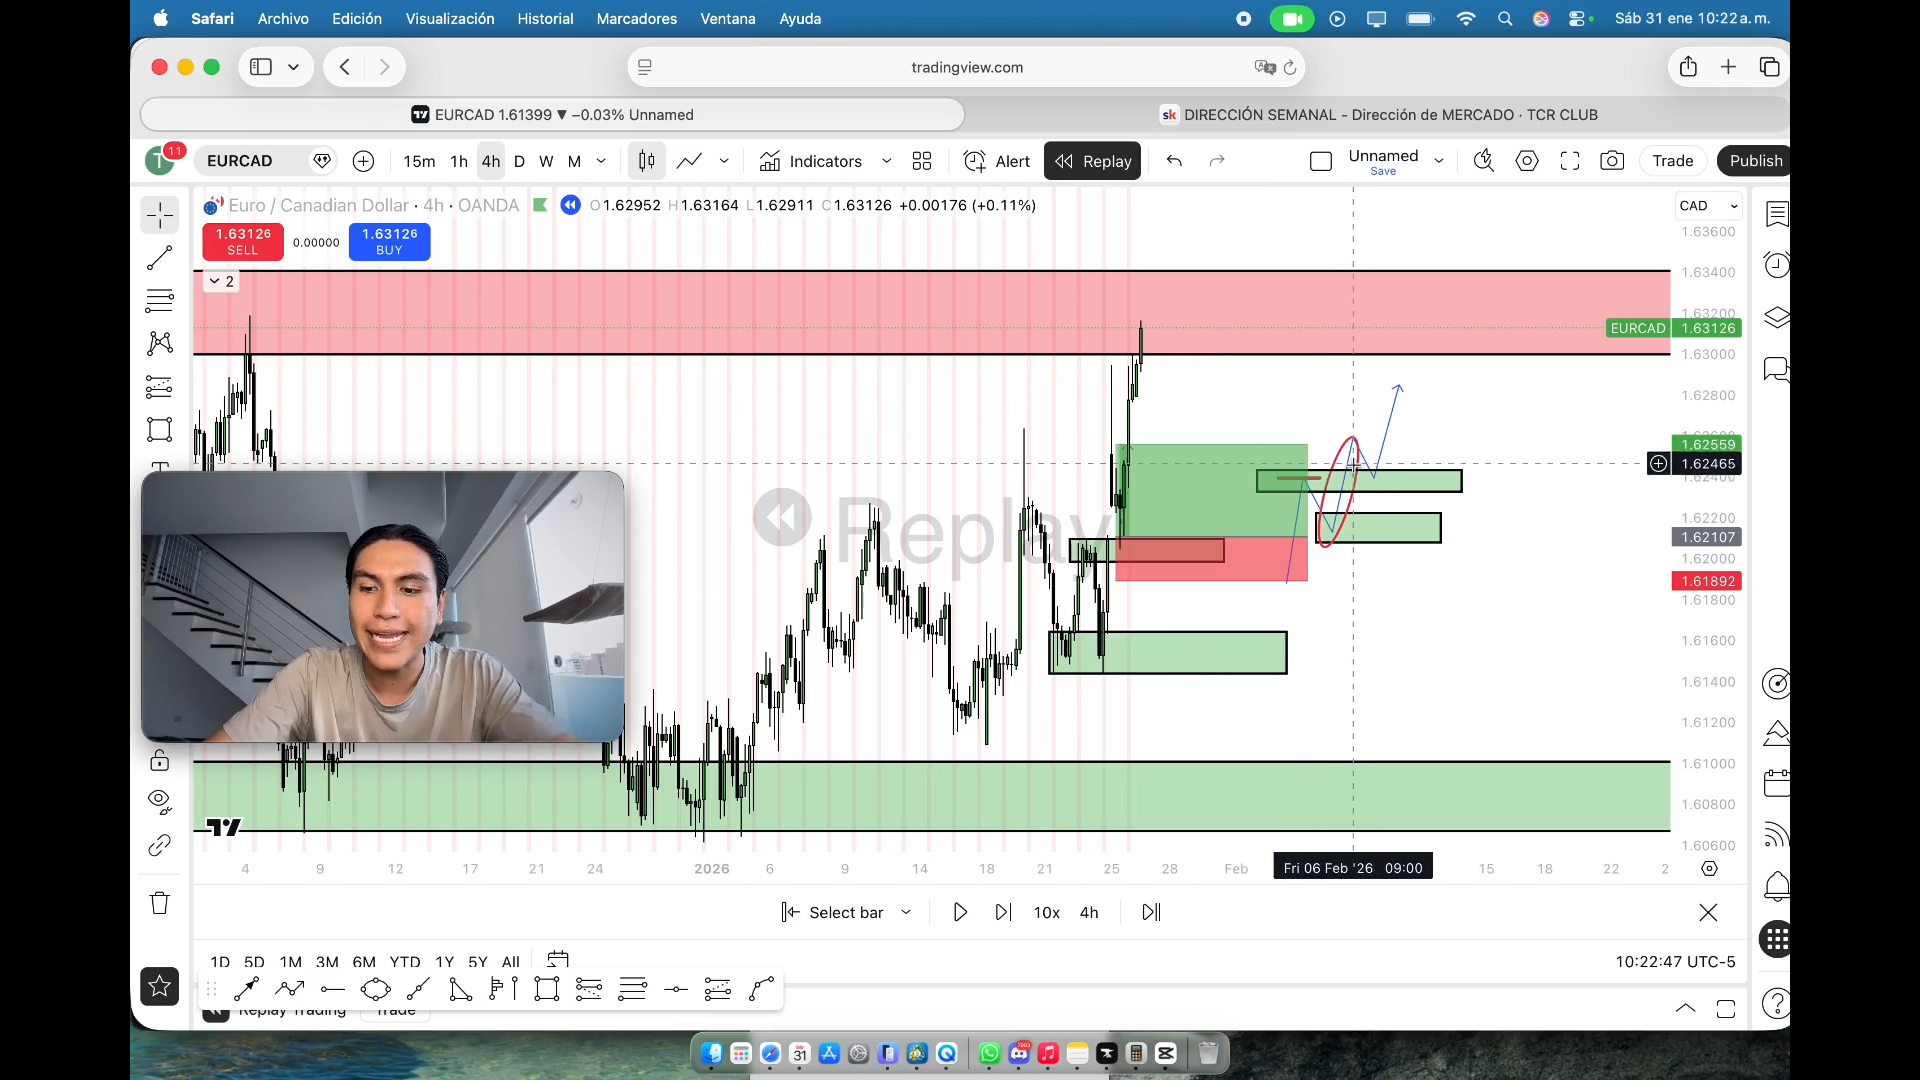1920x1080 pixels.
Task: Select the 15m timeframe
Action: click(x=419, y=161)
